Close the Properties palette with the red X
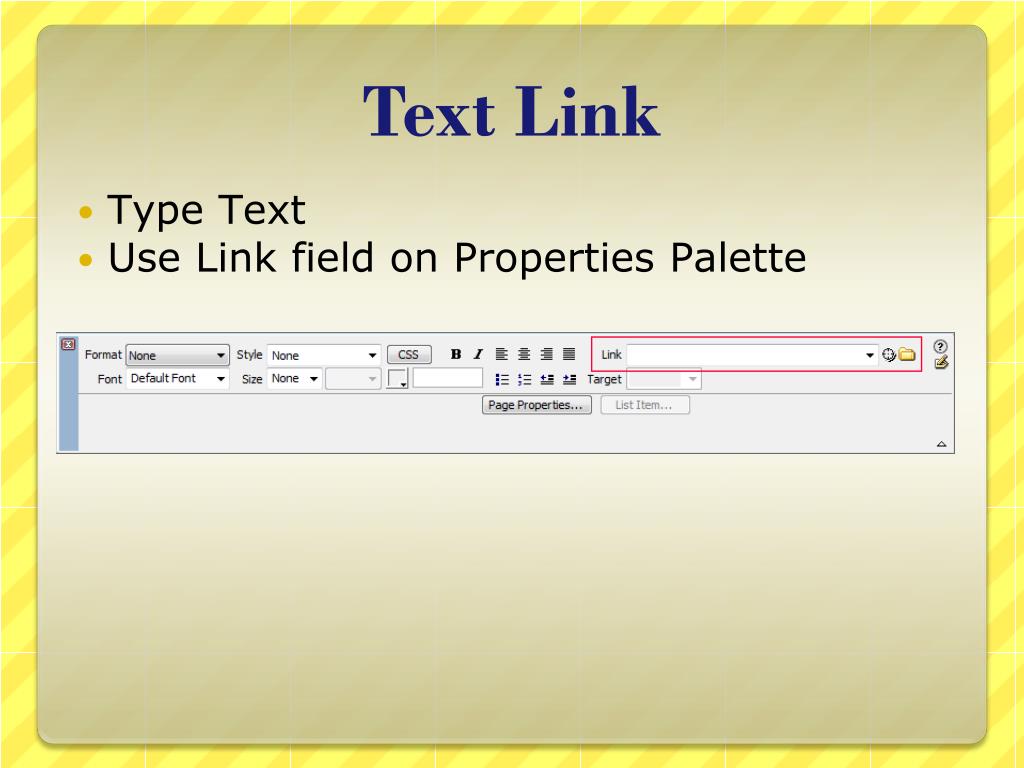1024x768 pixels. [68, 344]
